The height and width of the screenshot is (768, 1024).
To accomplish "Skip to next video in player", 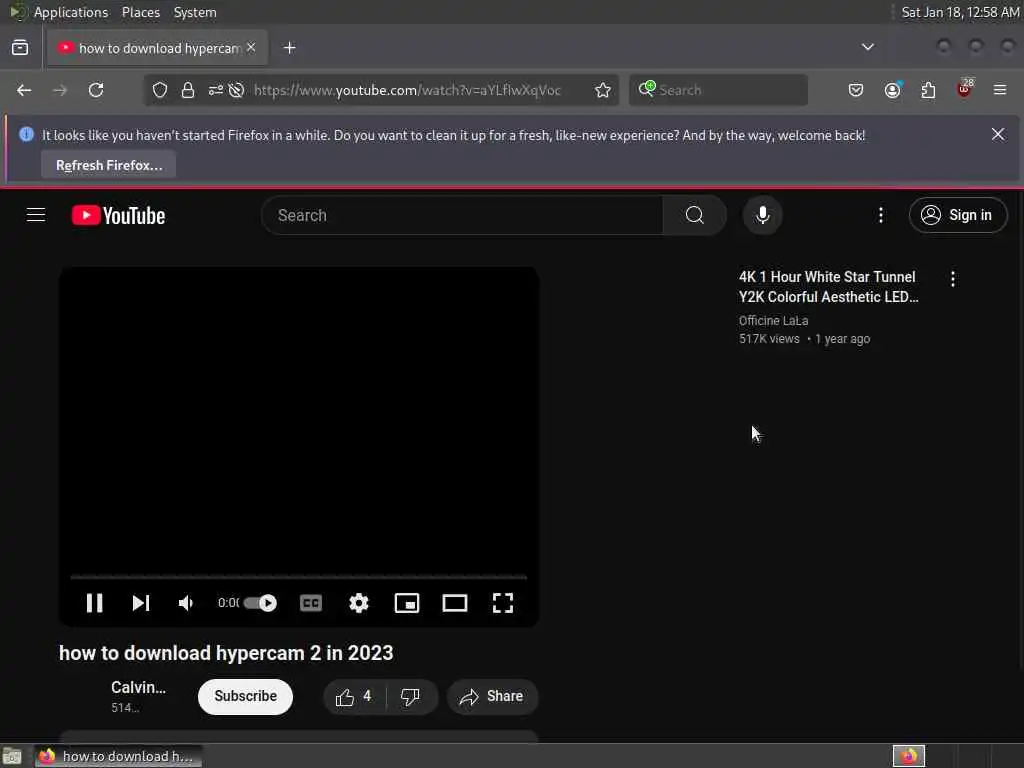I will coord(141,603).
